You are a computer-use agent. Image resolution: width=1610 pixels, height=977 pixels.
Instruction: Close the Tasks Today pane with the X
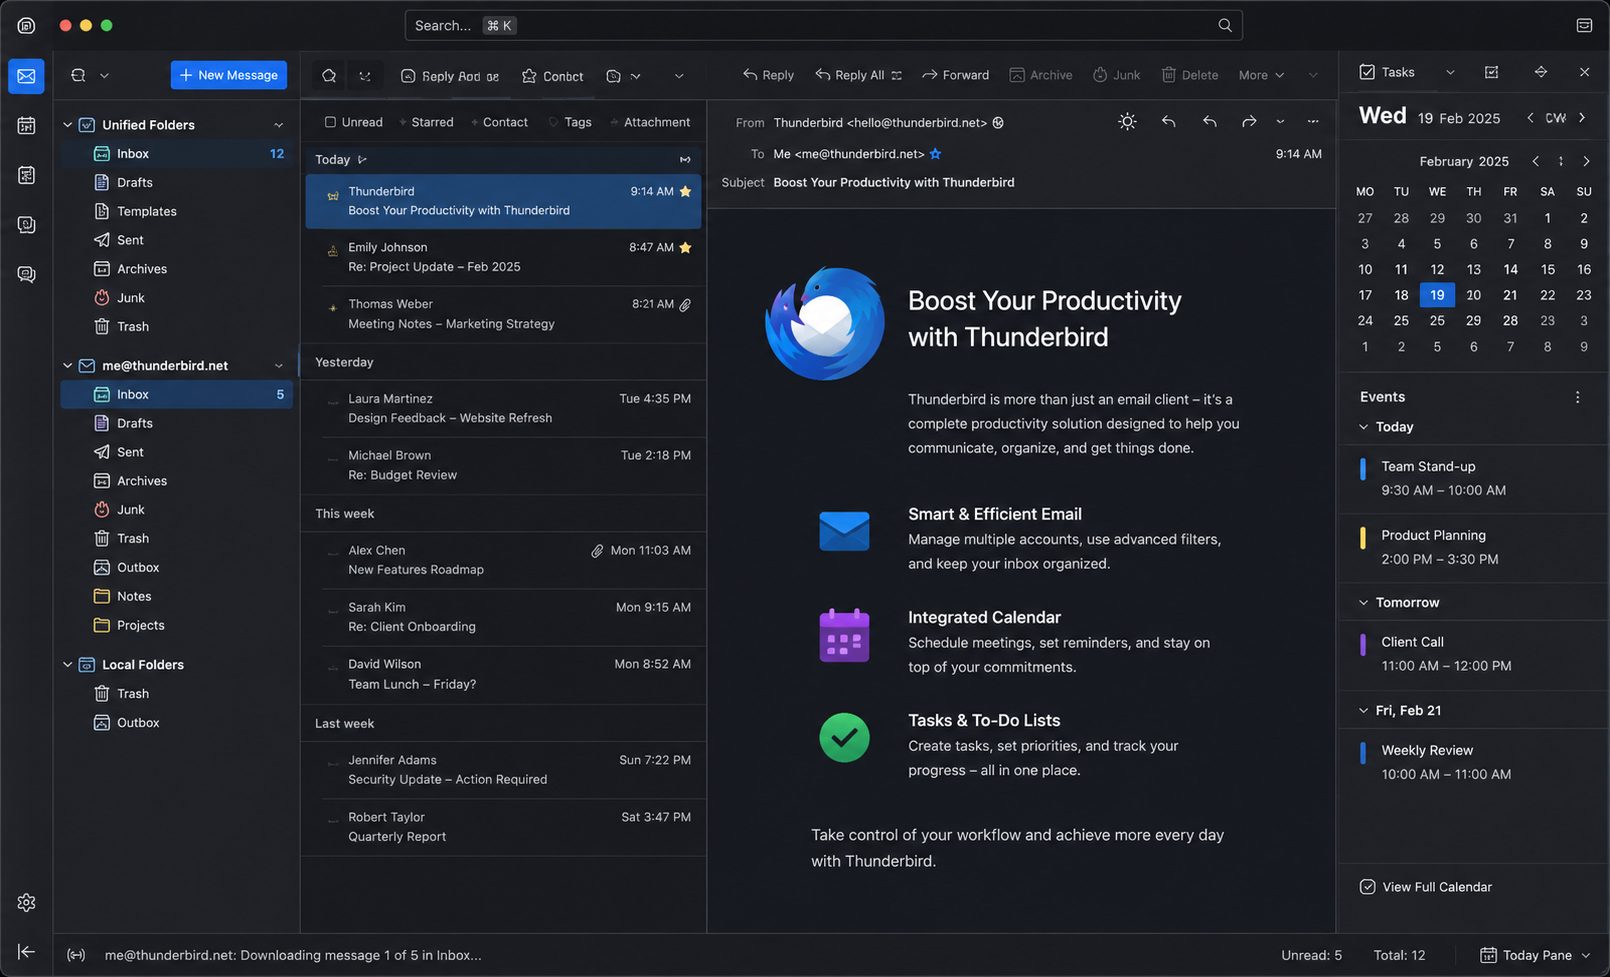click(x=1584, y=72)
